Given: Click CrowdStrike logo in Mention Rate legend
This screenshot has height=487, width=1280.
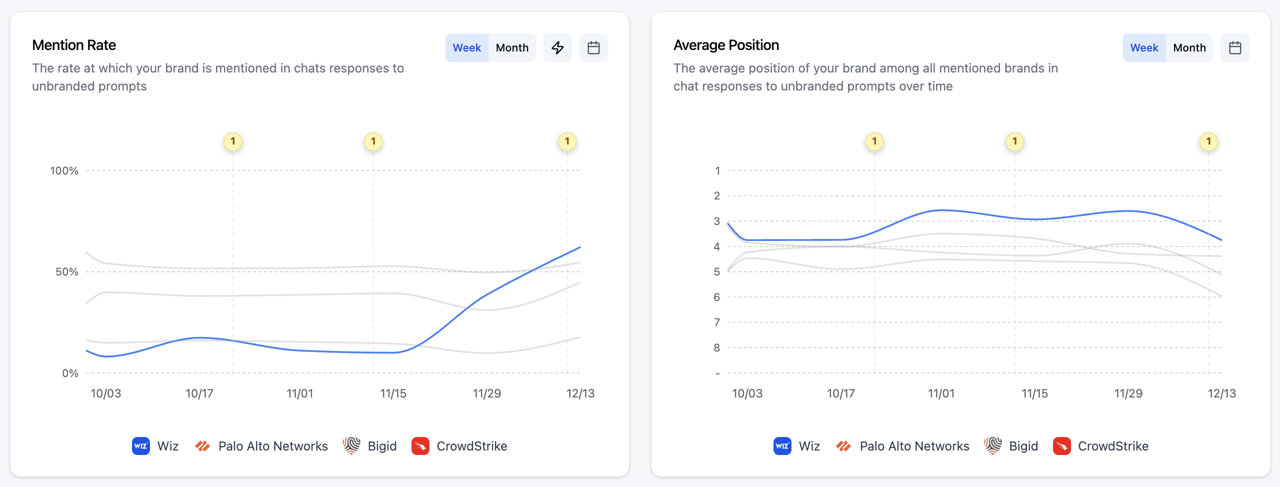Looking at the screenshot, I should (420, 446).
